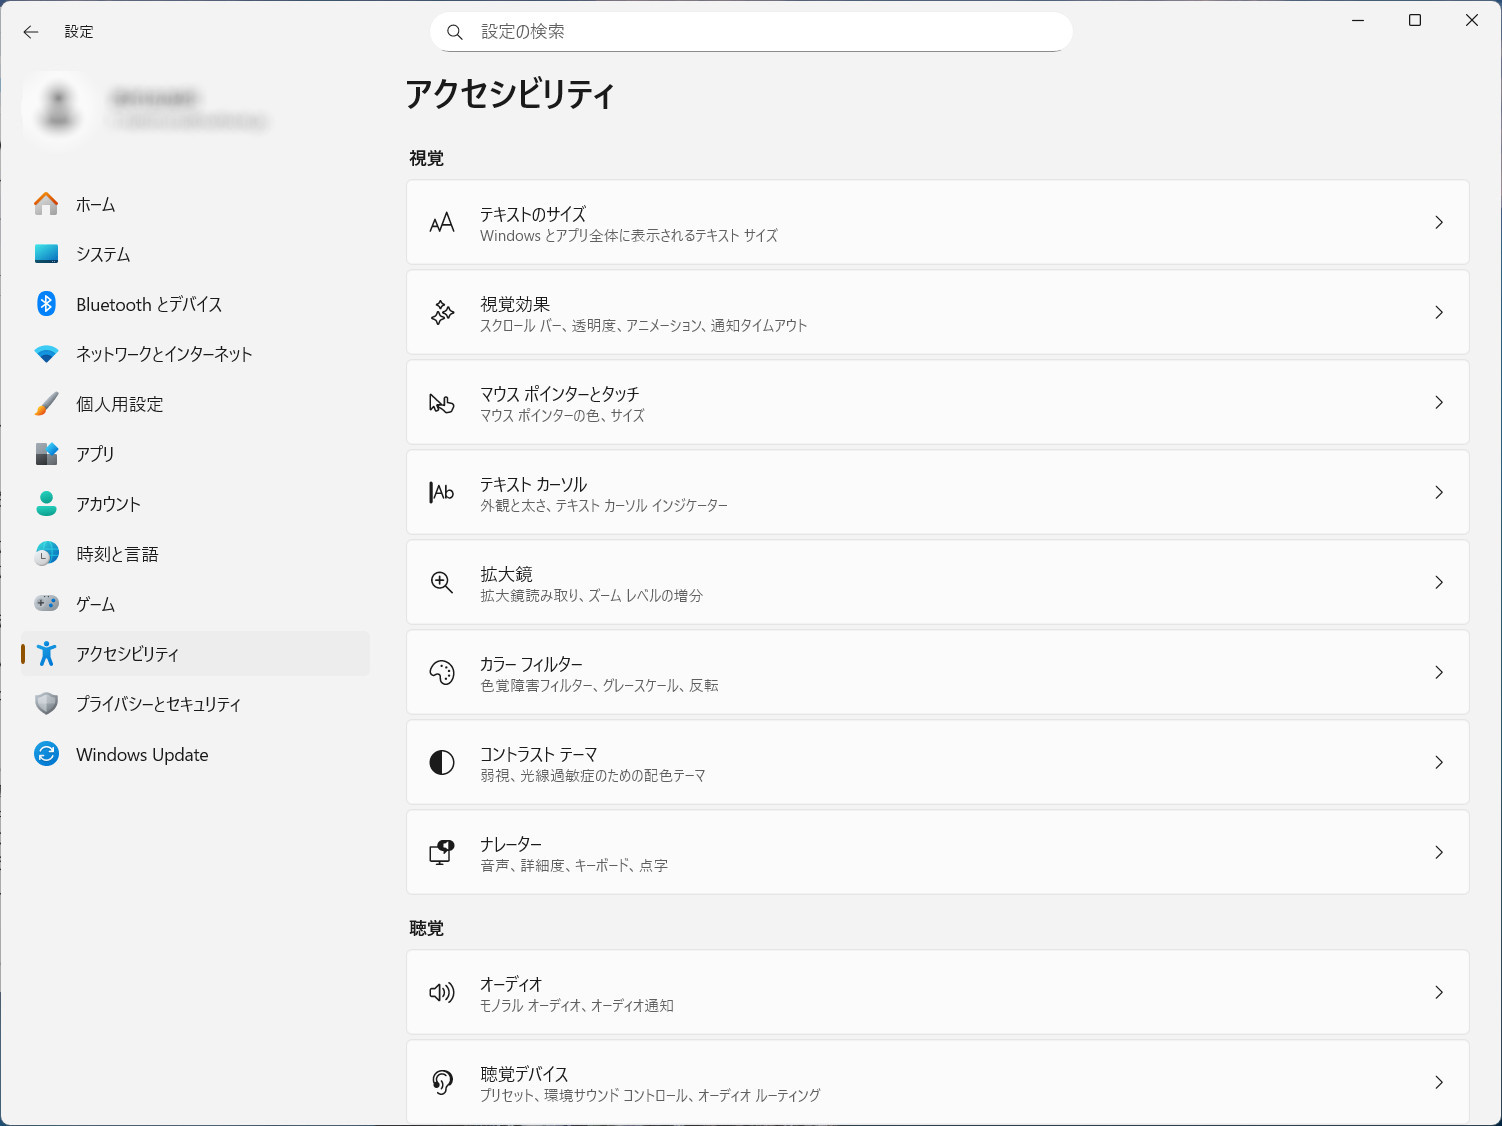Click '色覚障害フィルター、グレースケール、反転' description

coord(599,686)
